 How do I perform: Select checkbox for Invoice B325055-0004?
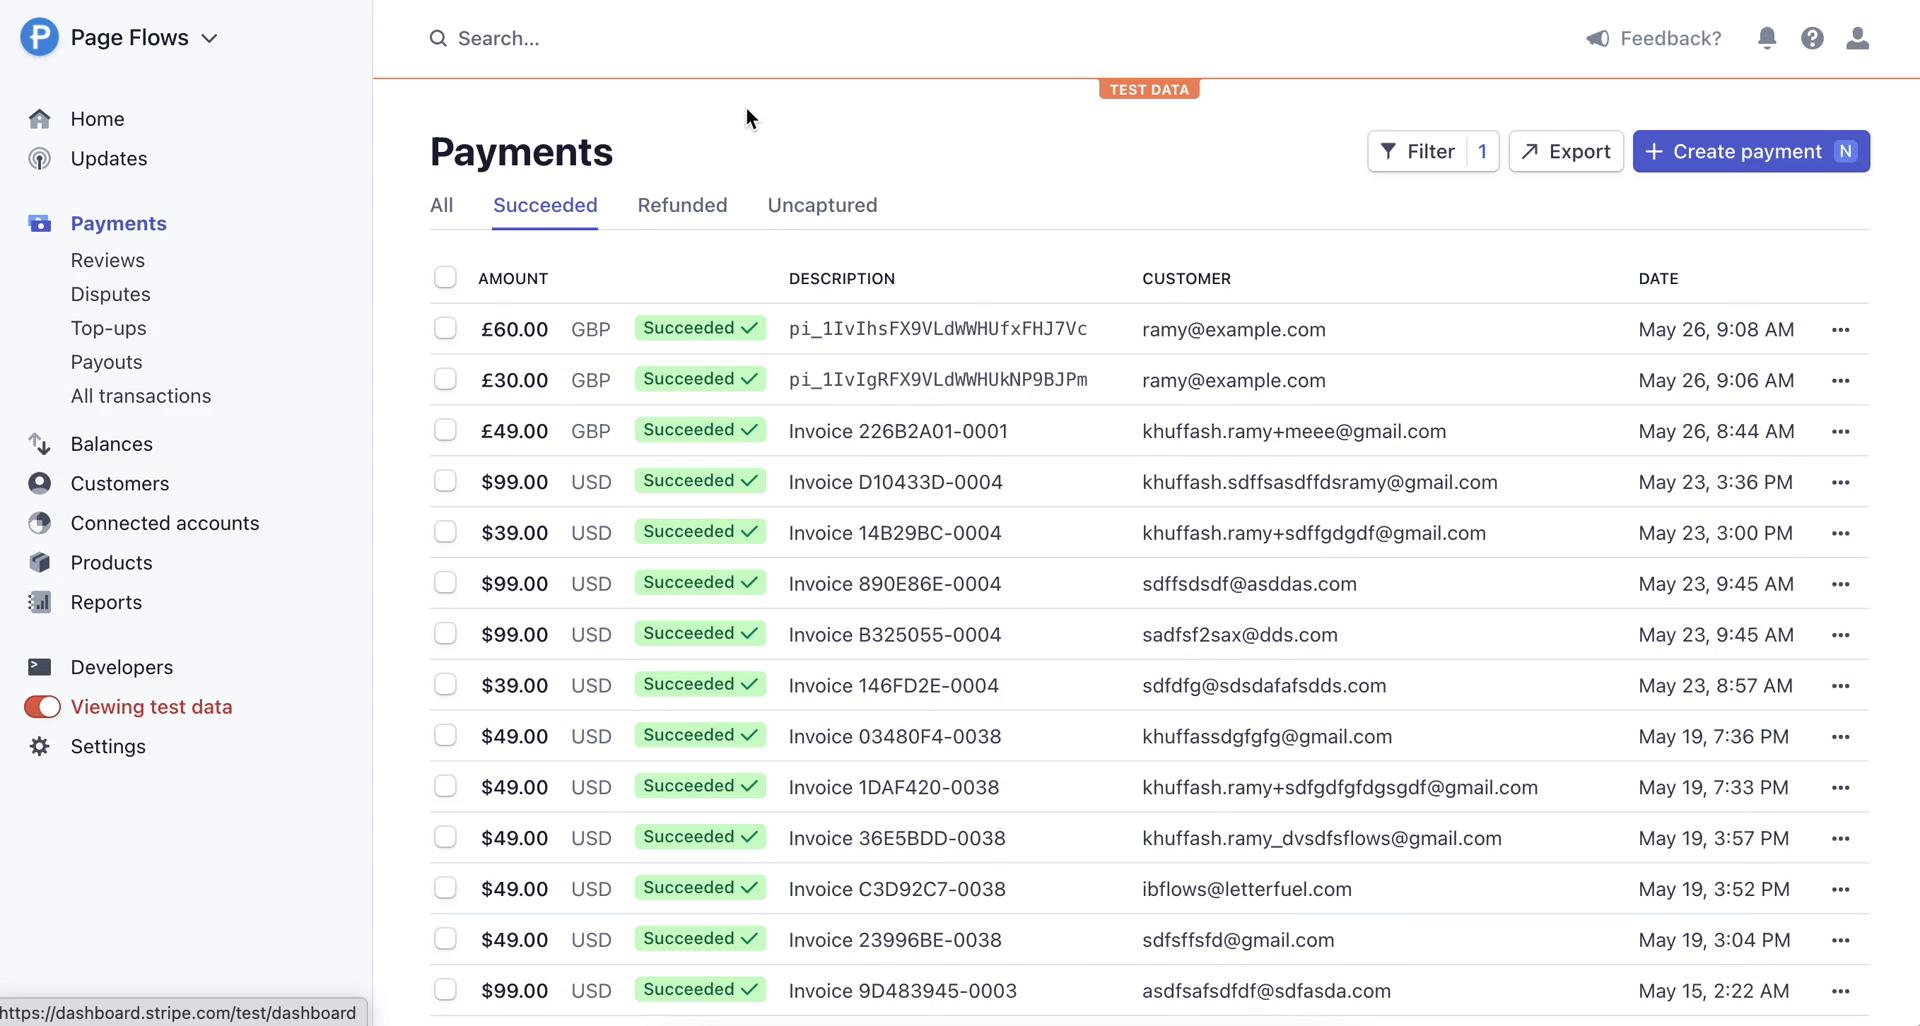(445, 635)
